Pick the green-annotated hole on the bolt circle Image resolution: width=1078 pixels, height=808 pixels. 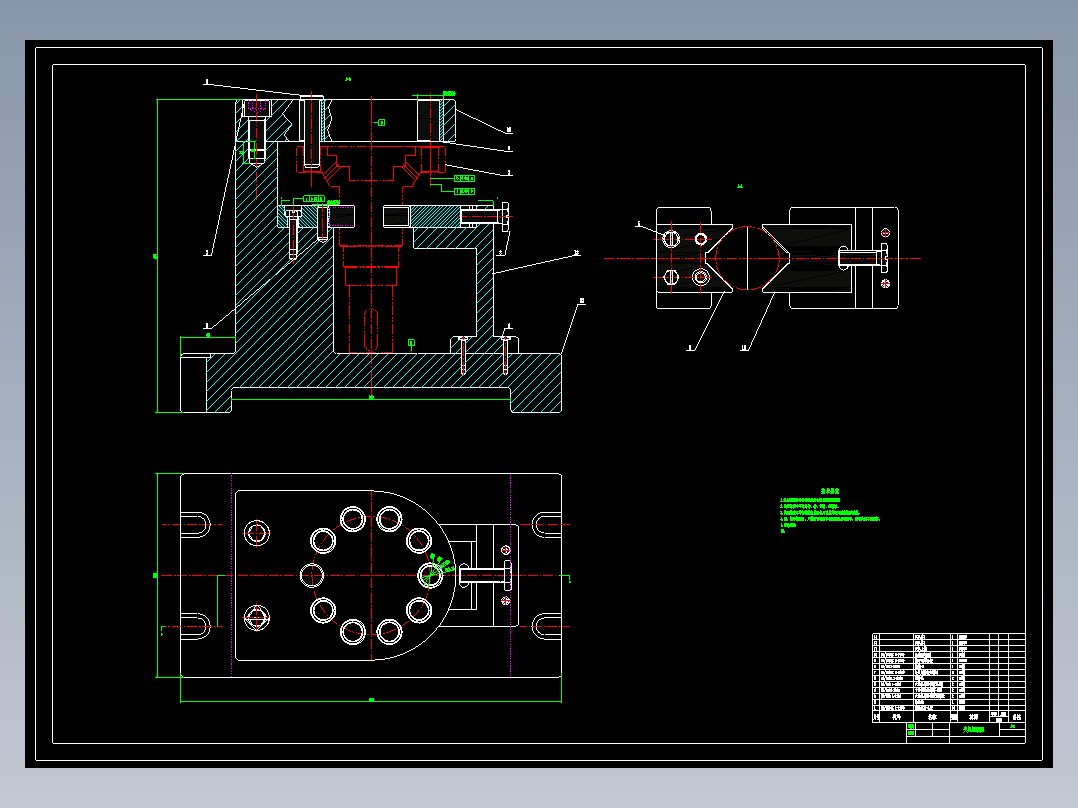pos(430,575)
